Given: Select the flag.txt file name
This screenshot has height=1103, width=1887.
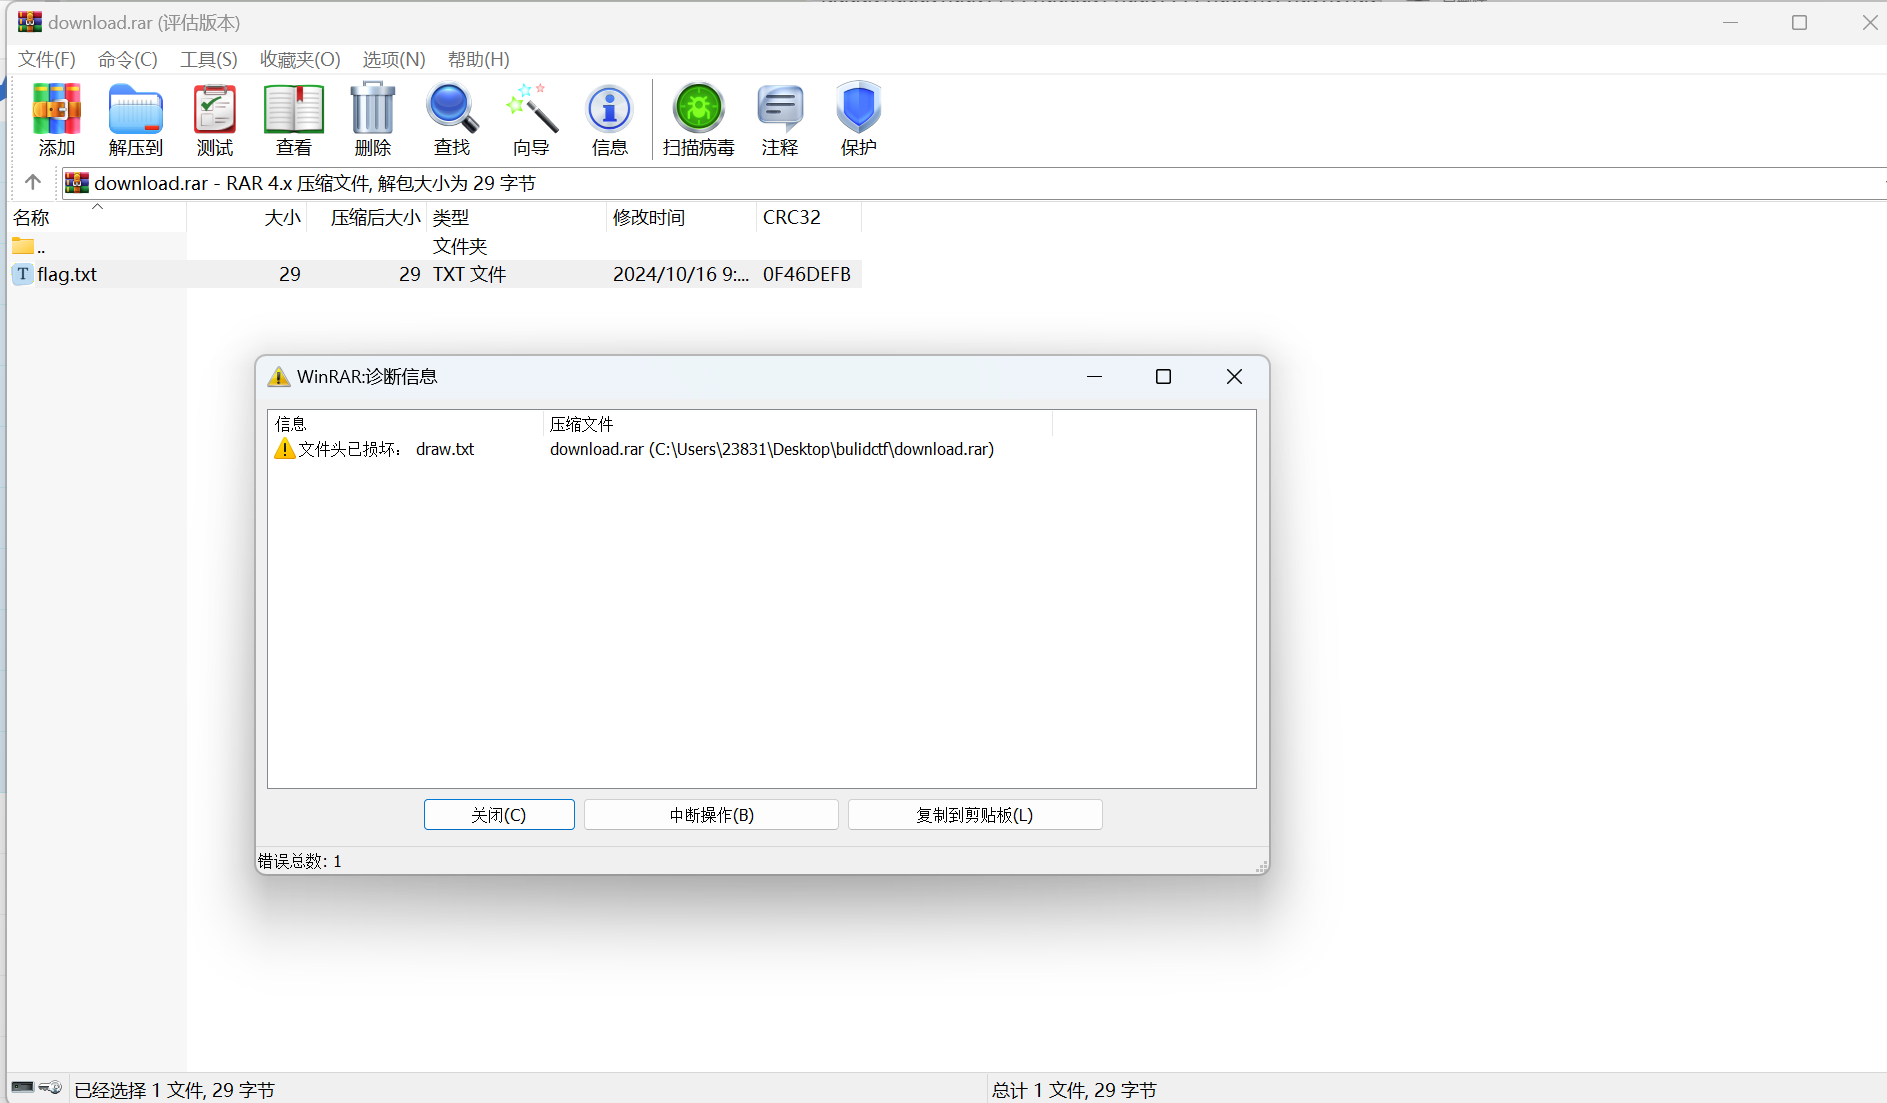Looking at the screenshot, I should 67,274.
